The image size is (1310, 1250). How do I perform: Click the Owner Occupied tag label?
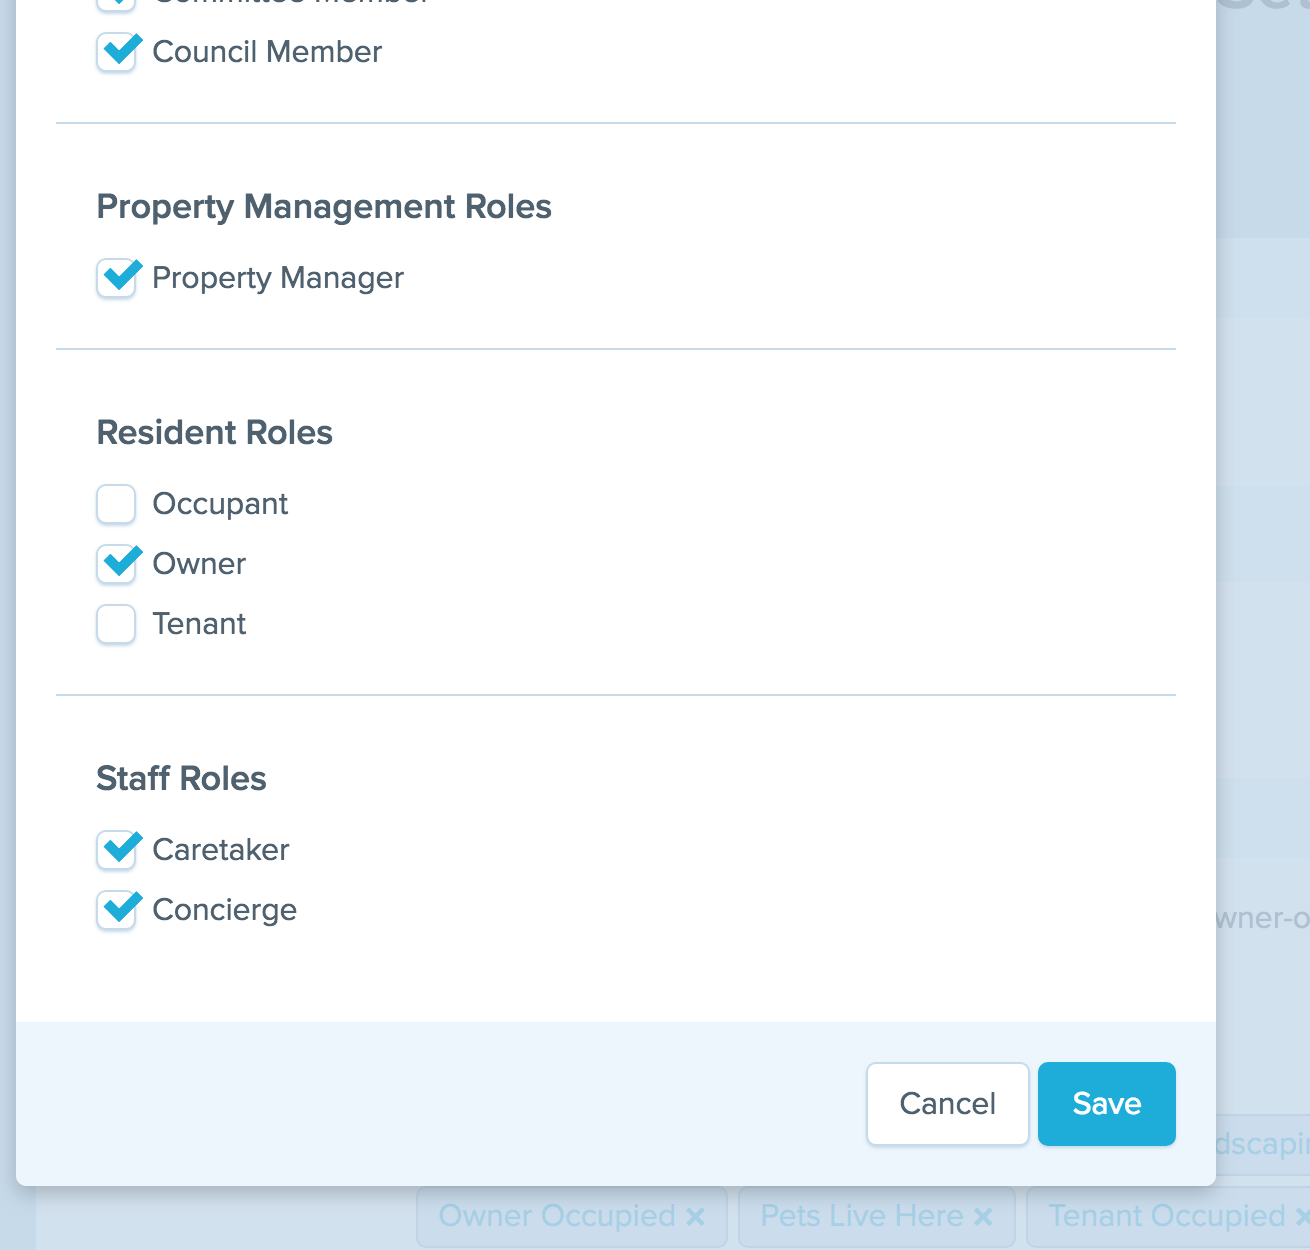click(557, 1216)
